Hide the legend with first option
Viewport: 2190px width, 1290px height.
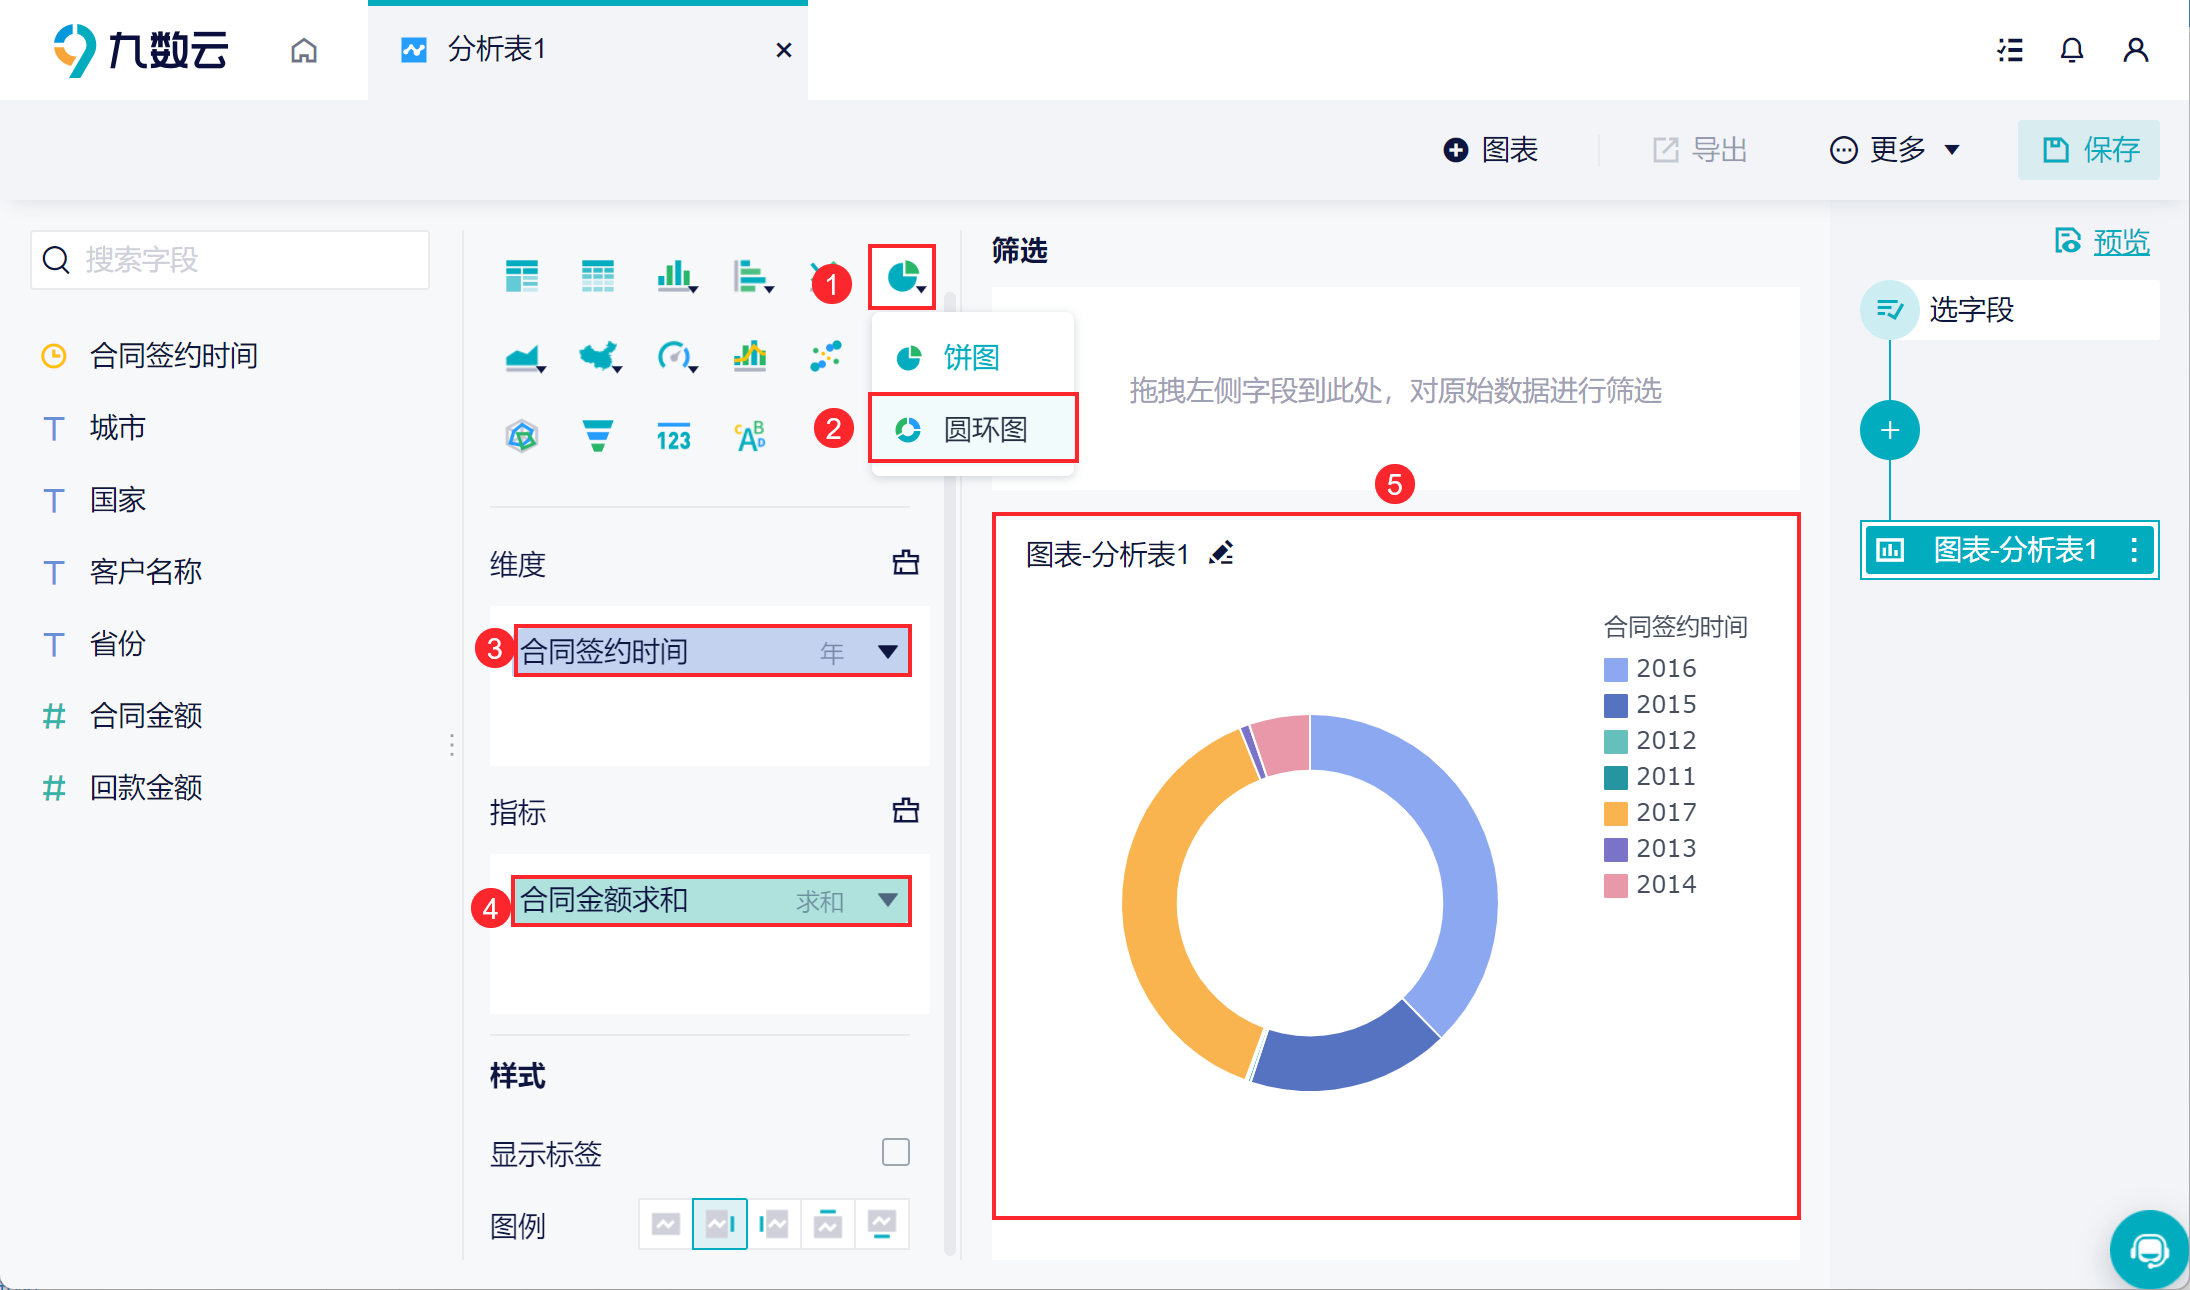click(x=666, y=1224)
